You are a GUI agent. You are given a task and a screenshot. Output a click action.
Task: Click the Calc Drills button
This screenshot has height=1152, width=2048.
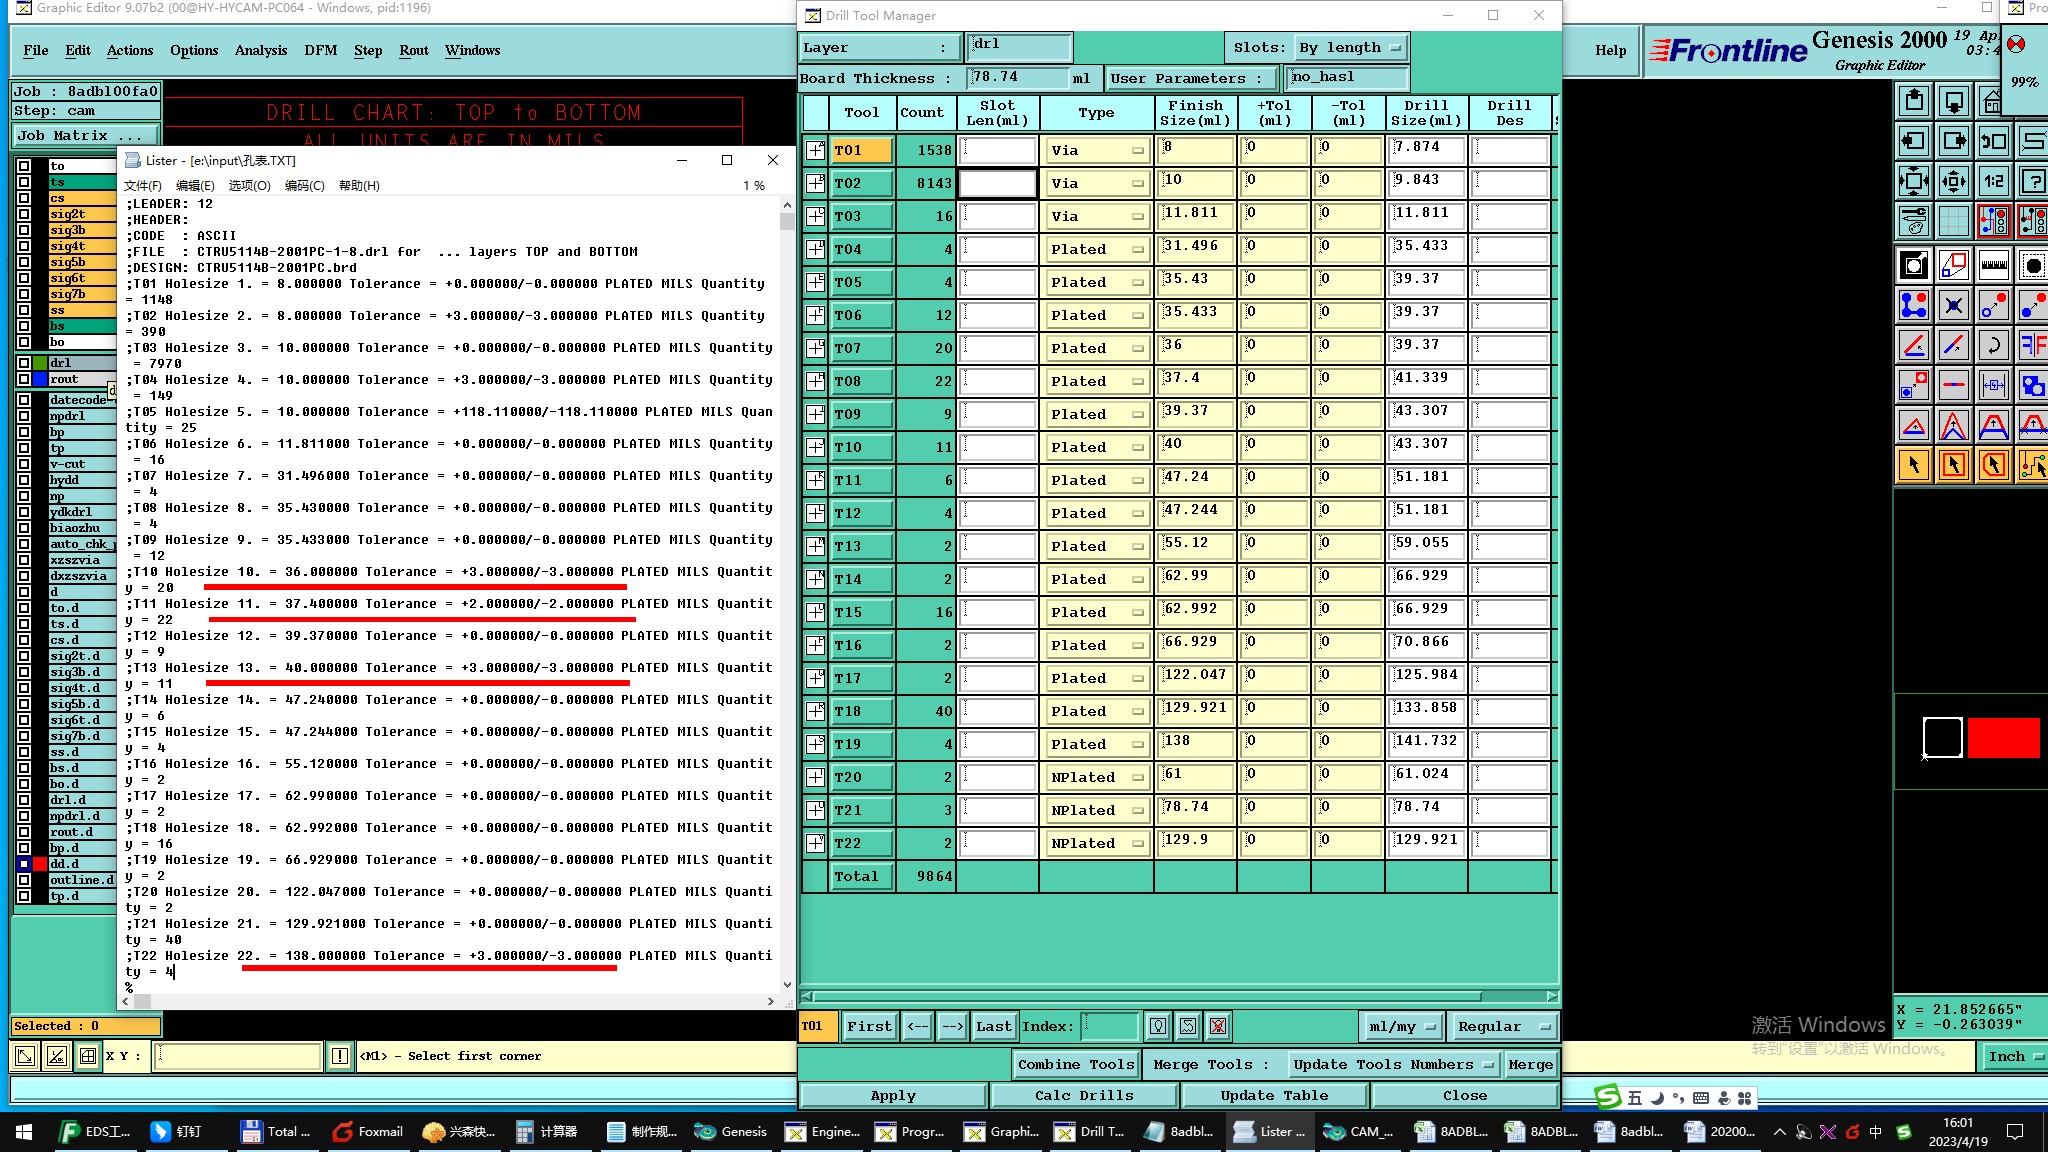coord(1084,1095)
